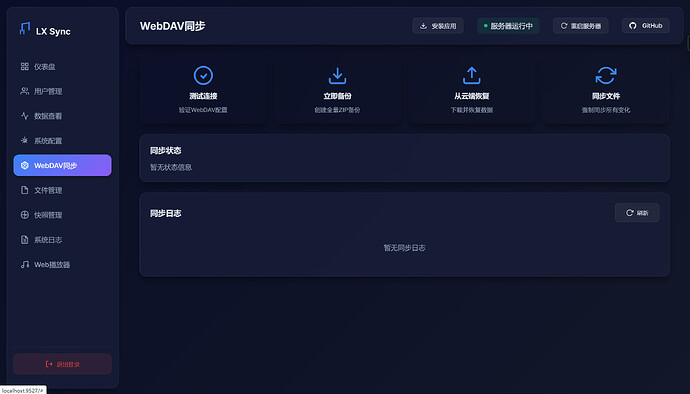The width and height of the screenshot is (690, 394).
Task: Click the green server status dot
Action: (485, 26)
